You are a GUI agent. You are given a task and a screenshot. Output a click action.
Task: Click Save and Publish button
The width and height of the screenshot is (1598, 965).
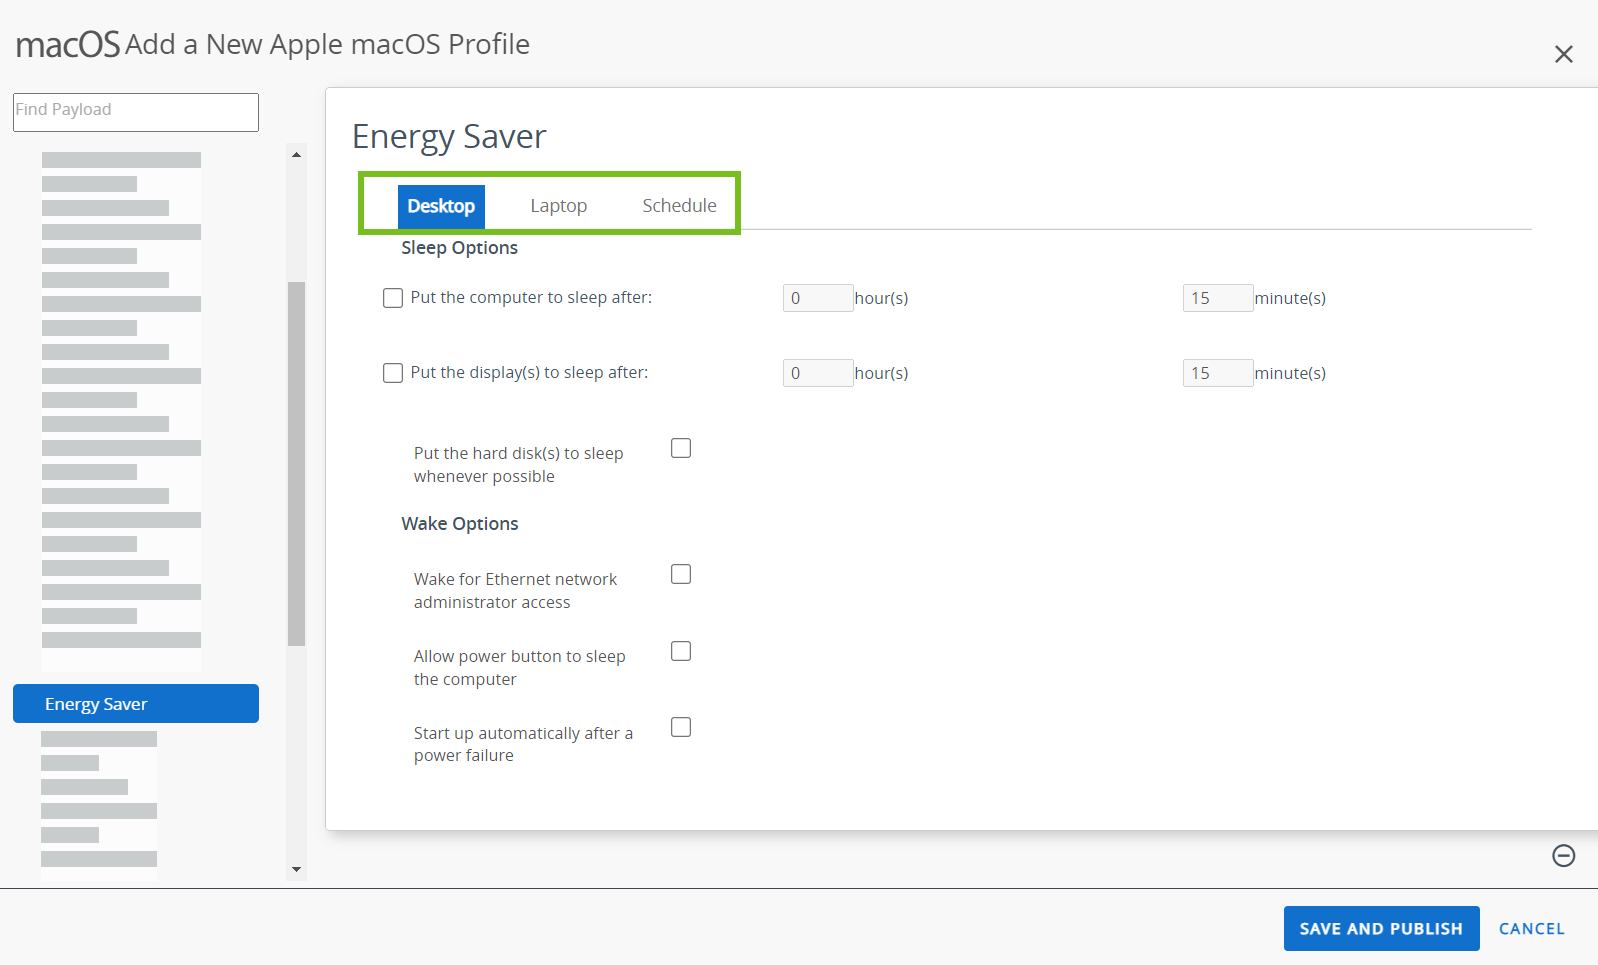tap(1381, 929)
